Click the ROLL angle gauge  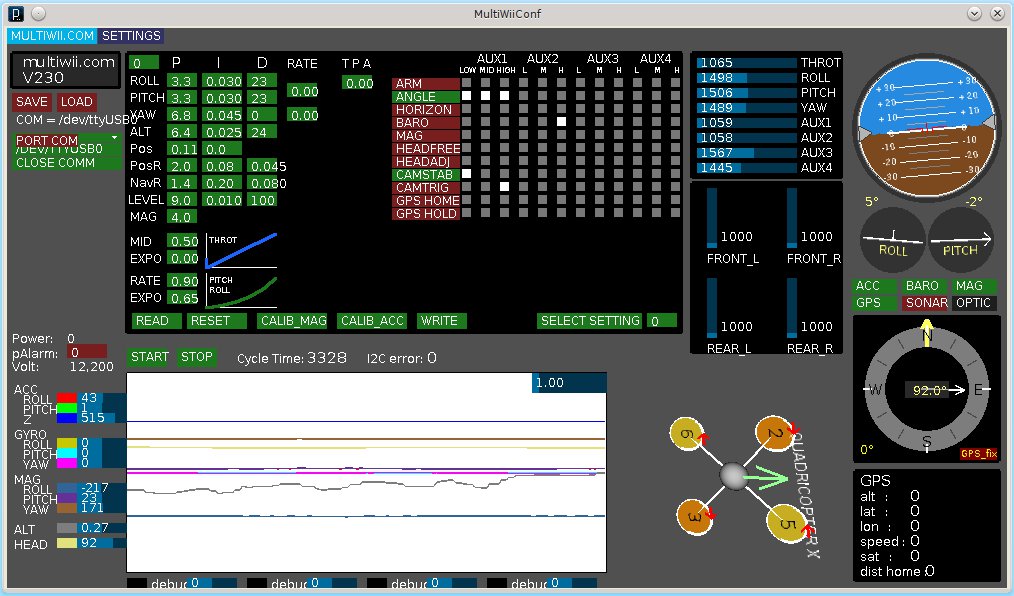coord(892,242)
